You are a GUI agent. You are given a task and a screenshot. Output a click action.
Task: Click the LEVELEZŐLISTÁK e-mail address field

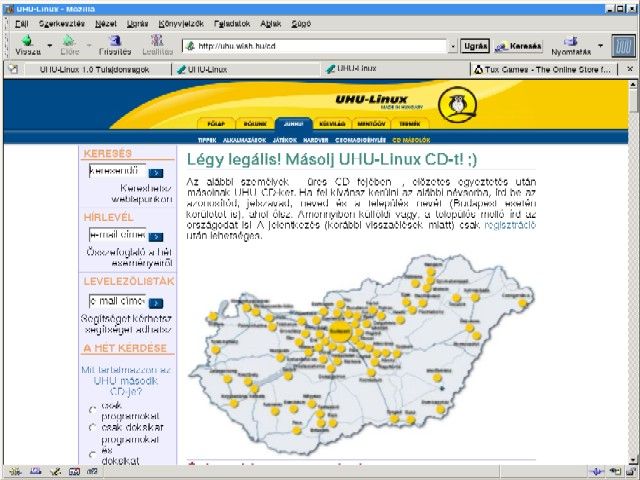(117, 301)
